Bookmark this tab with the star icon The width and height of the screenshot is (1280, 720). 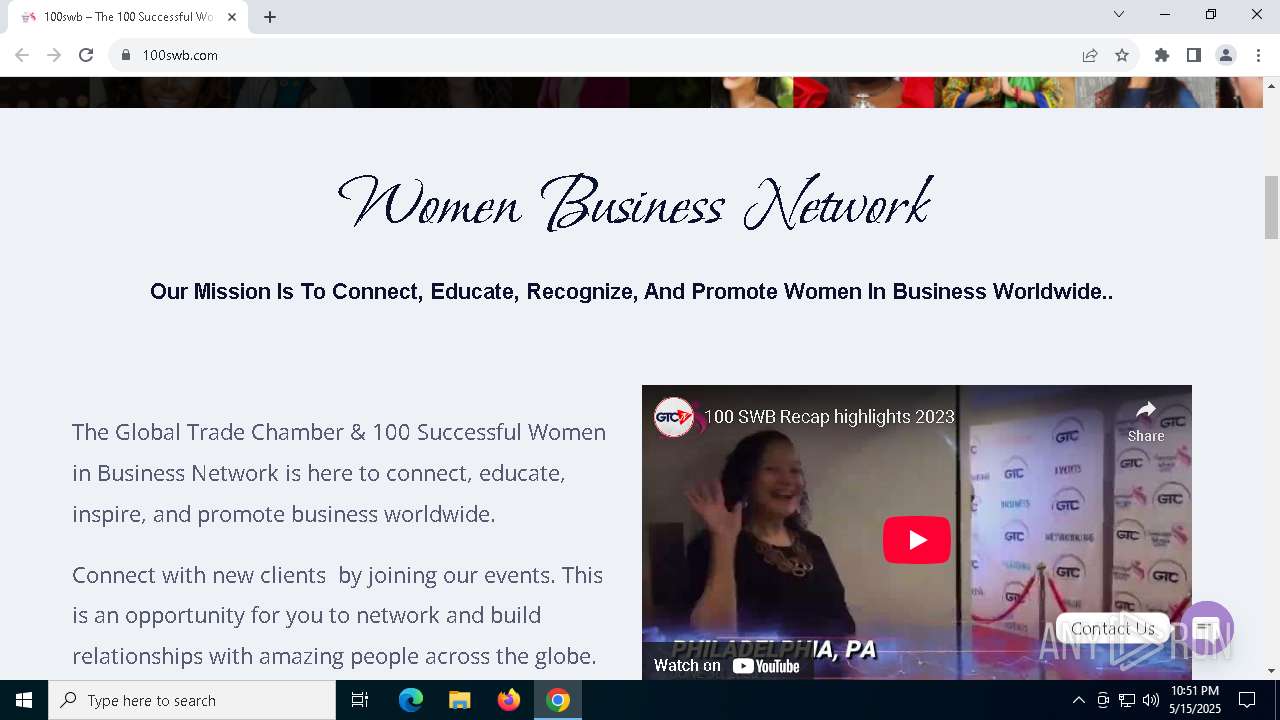pos(1122,55)
